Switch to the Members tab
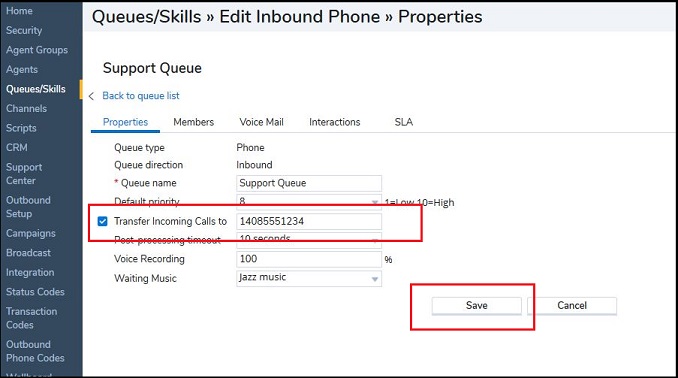Image resolution: width=678 pixels, height=378 pixels. [x=194, y=122]
